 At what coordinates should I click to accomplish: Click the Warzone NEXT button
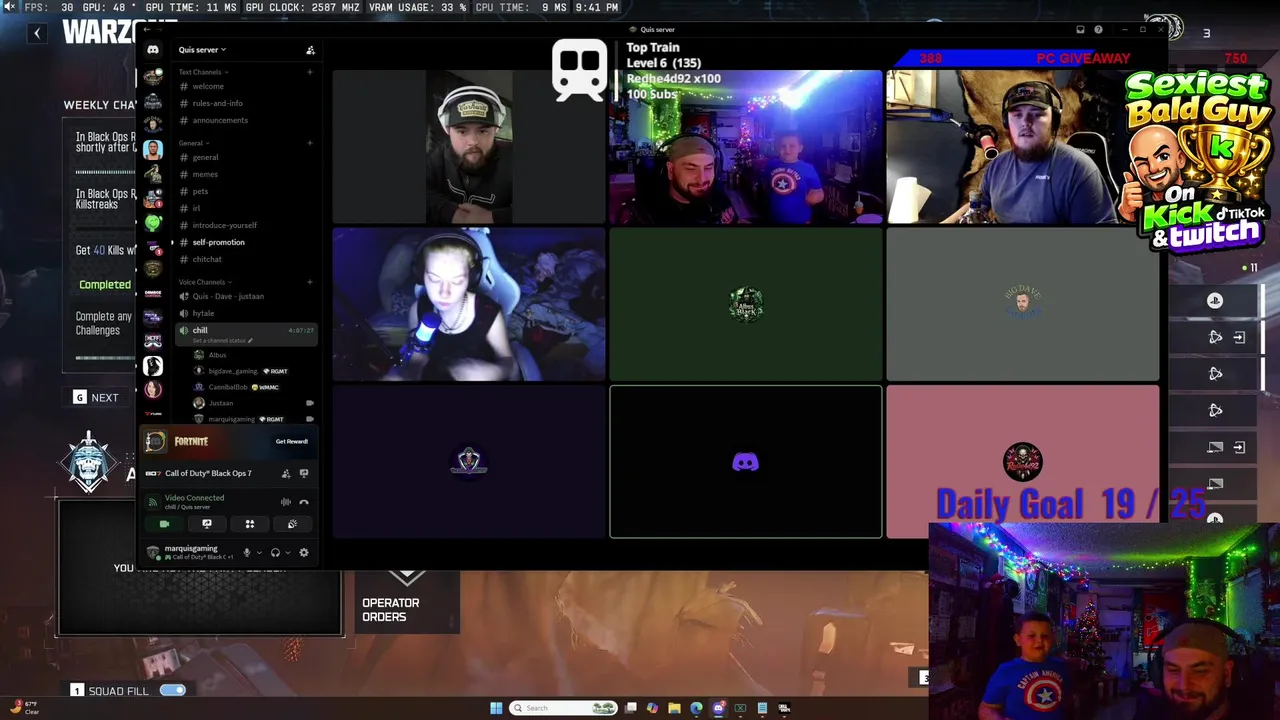(97, 398)
